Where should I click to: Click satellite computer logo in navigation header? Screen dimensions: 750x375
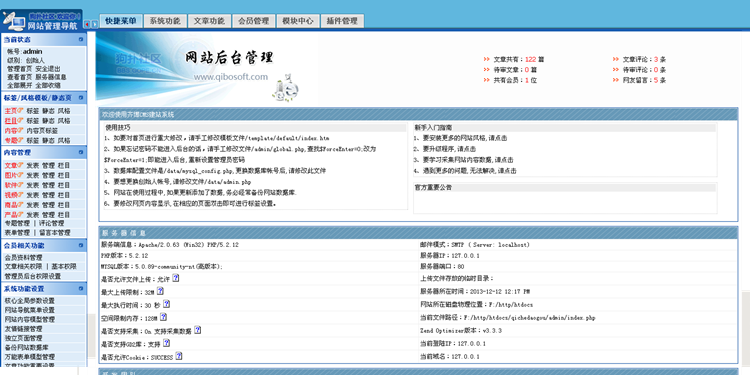[x=13, y=21]
